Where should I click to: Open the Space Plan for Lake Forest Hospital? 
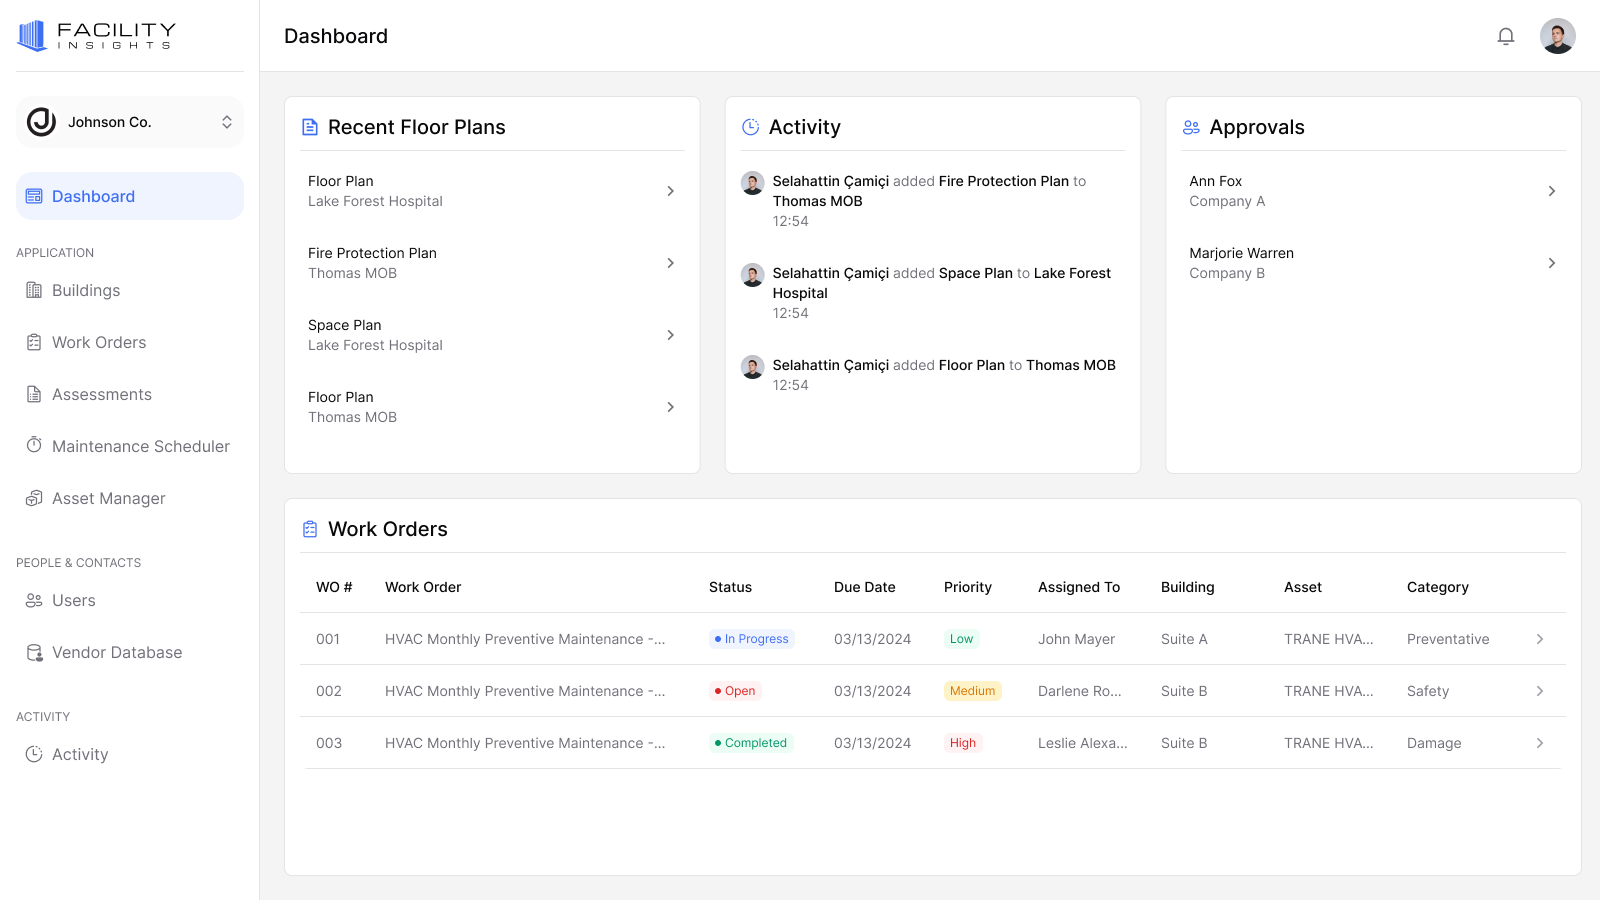670,335
